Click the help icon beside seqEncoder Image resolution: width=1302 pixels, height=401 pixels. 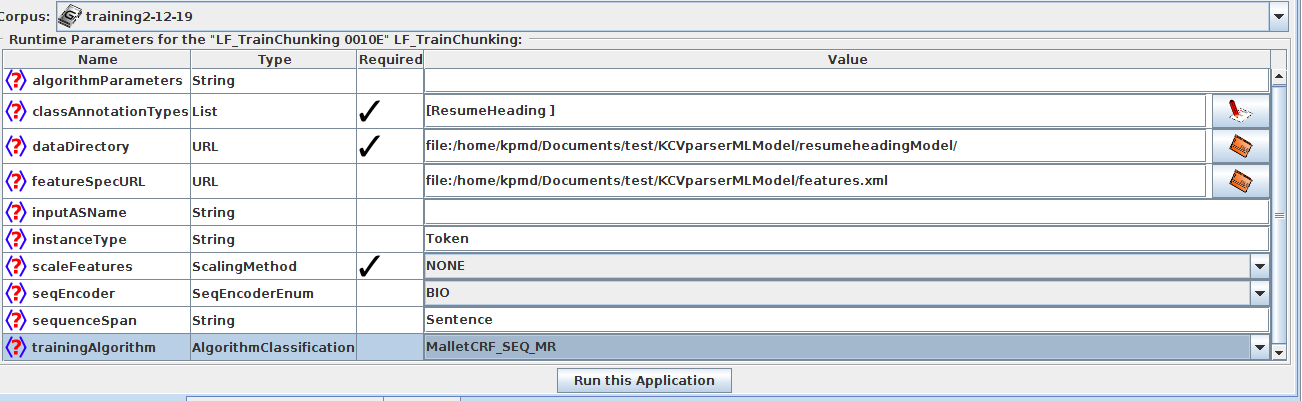[x=16, y=293]
